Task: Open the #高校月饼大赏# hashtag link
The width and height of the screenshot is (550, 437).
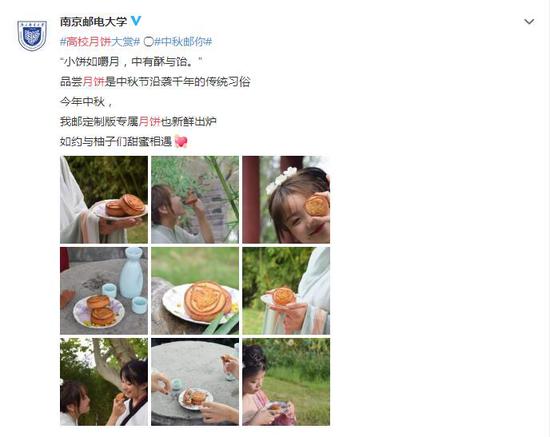Action: 100,42
